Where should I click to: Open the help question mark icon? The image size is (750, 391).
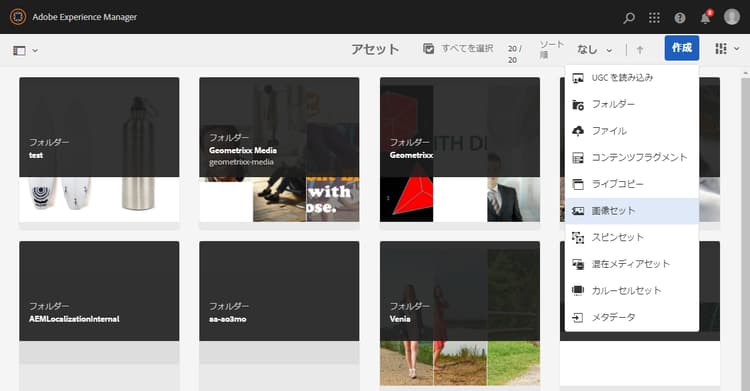coord(680,18)
